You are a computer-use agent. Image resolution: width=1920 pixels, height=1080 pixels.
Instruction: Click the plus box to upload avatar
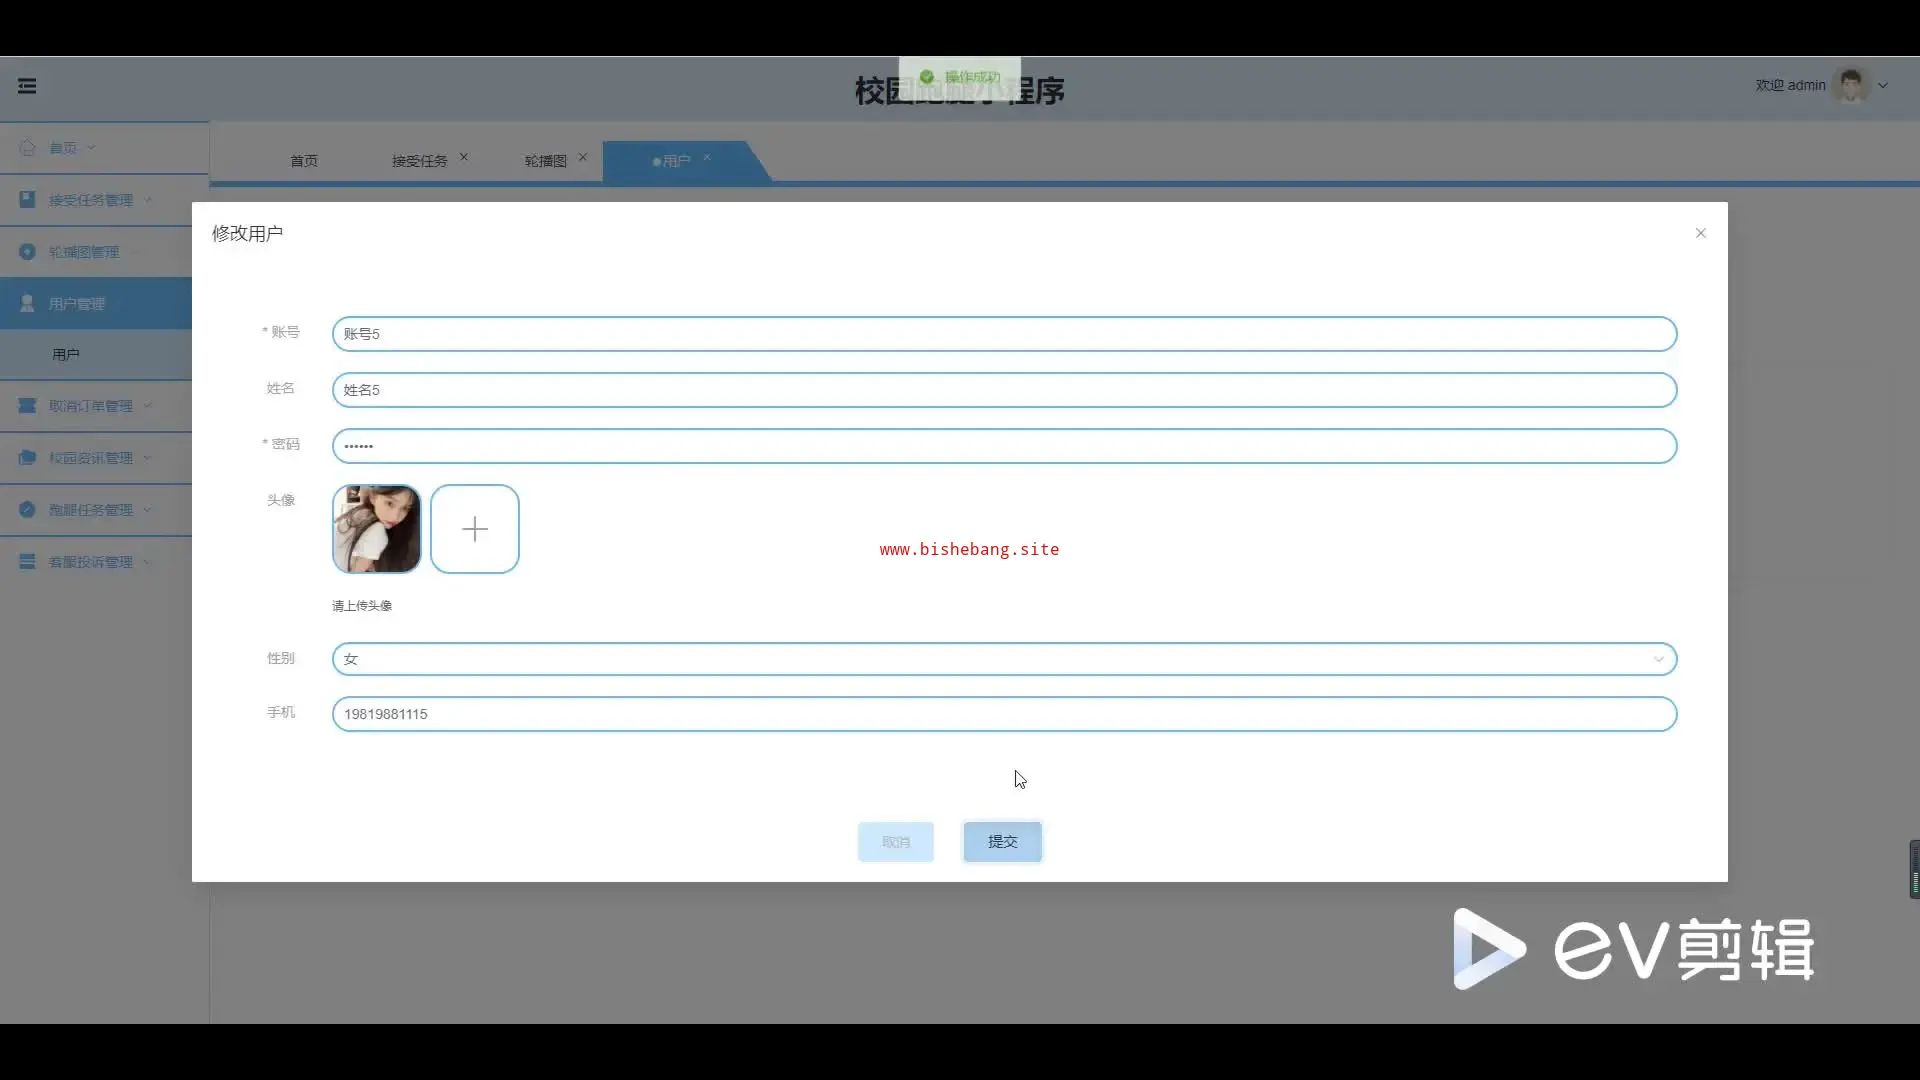pos(475,529)
